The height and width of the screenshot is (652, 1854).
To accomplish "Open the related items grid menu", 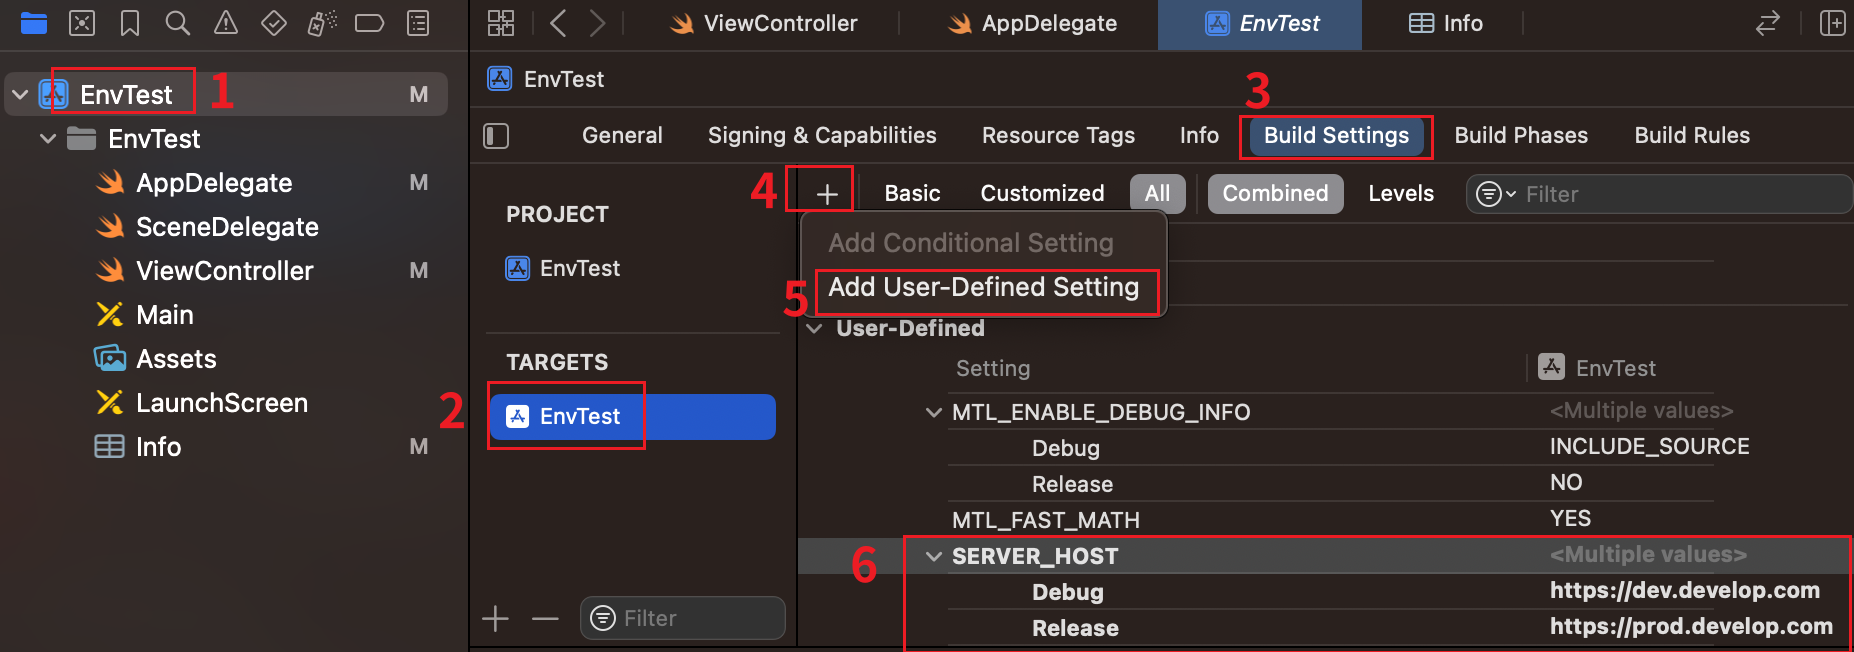I will pos(501,23).
